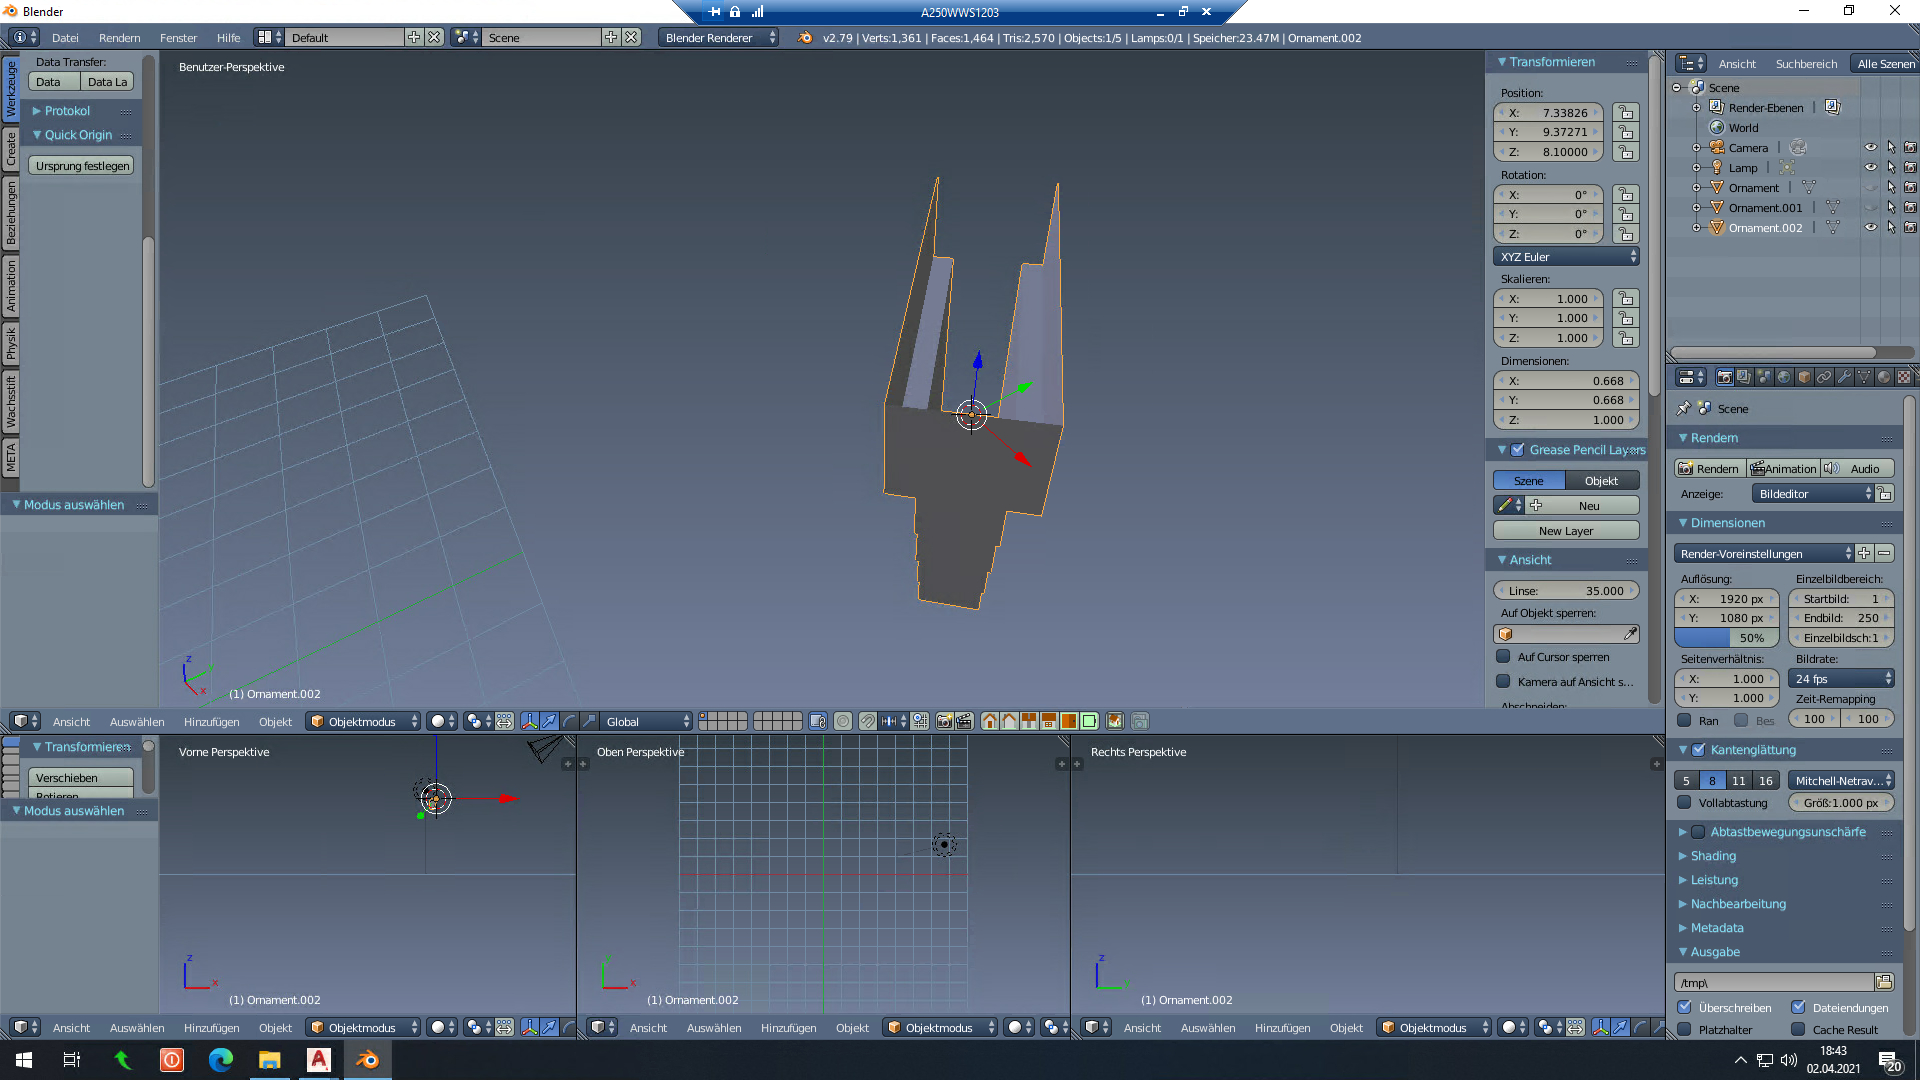Click the OpenGL render camera icon
Image resolution: width=1920 pixels, height=1080 pixels.
point(944,721)
